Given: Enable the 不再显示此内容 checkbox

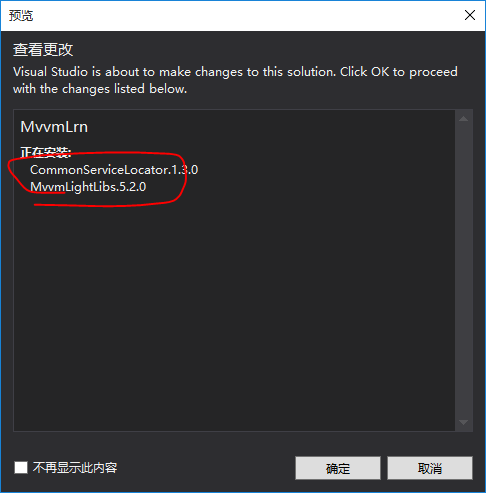Looking at the screenshot, I should 21,467.
